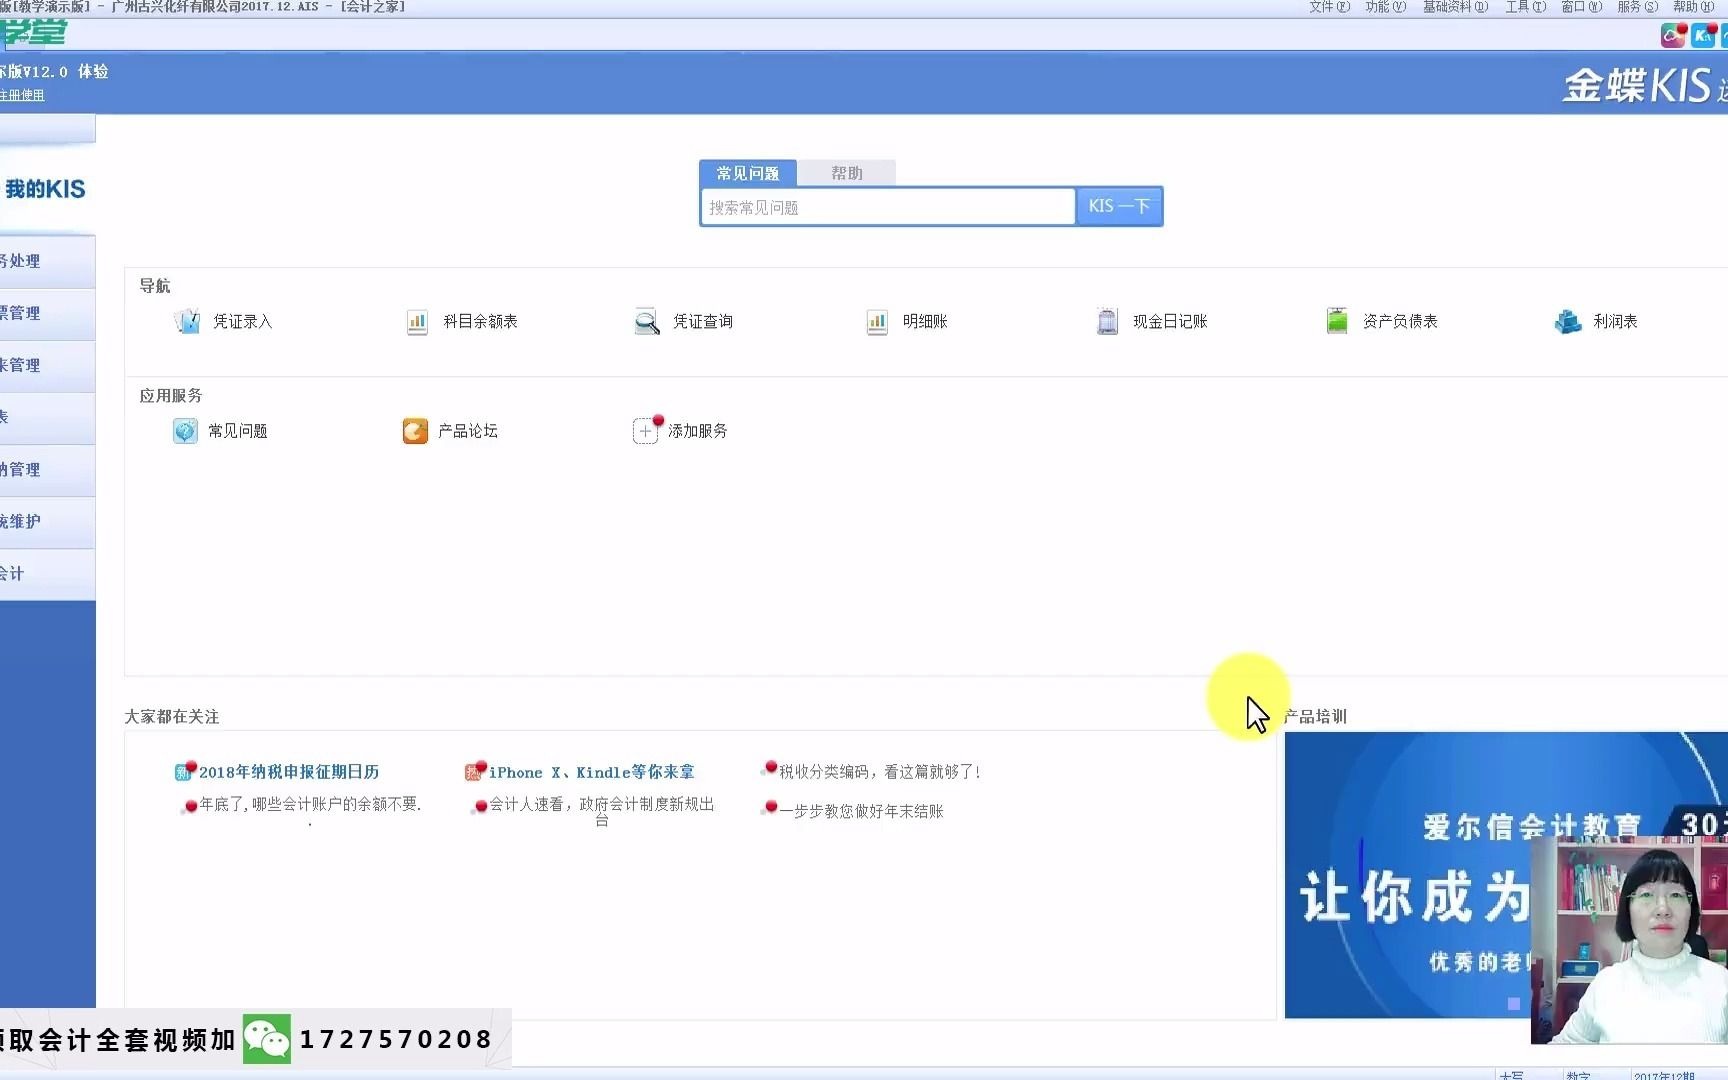Screen dimensions: 1728x1080
Task: Click the 注册使用 link
Action: tap(22, 95)
